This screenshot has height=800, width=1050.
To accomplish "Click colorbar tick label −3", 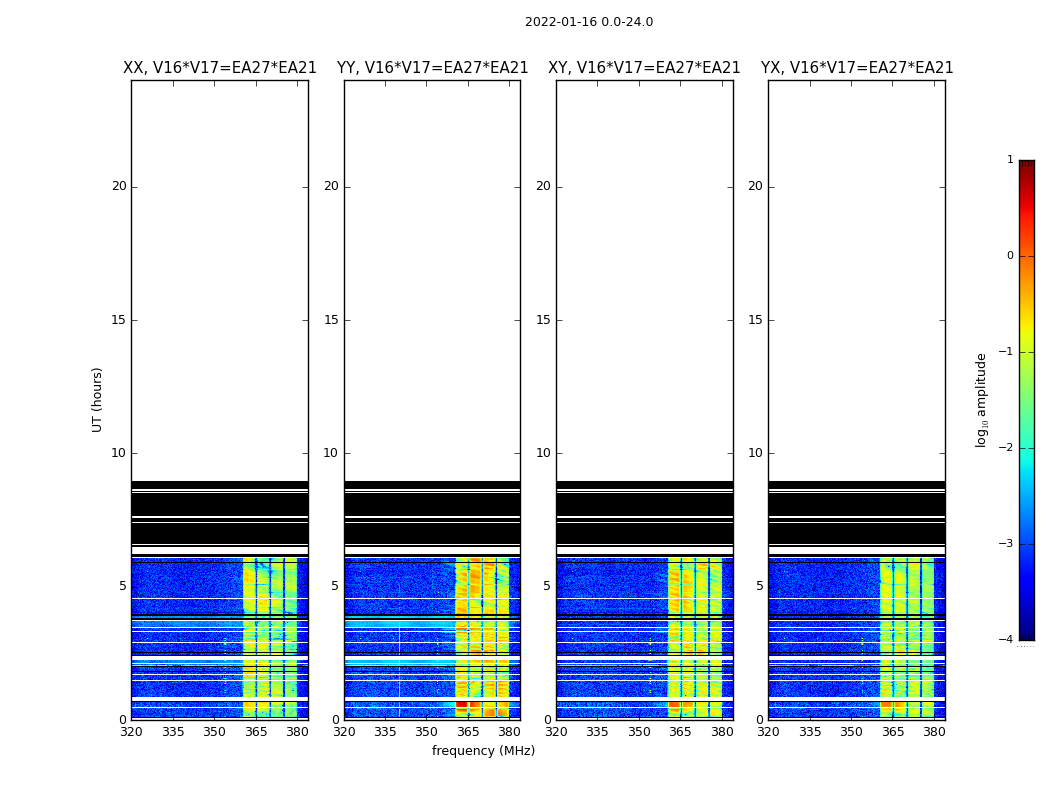I will [1009, 544].
